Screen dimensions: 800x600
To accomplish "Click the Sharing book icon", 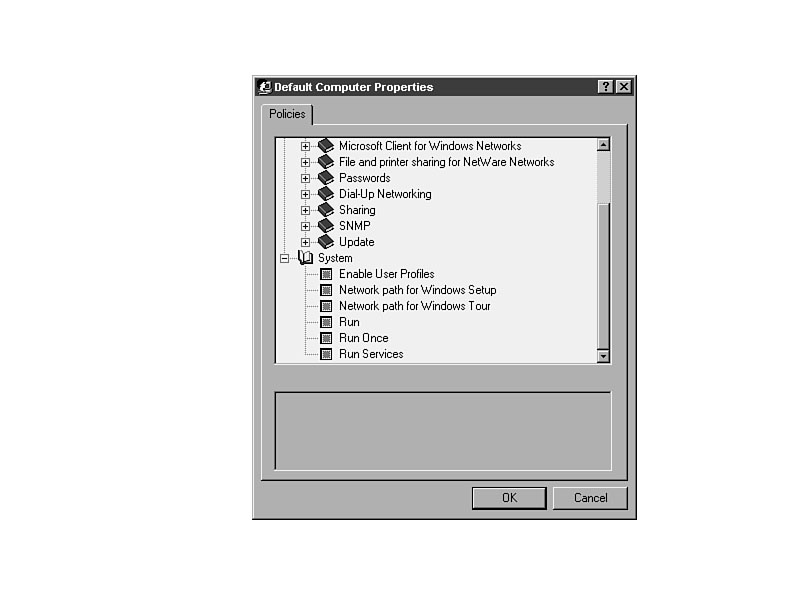I will 326,210.
